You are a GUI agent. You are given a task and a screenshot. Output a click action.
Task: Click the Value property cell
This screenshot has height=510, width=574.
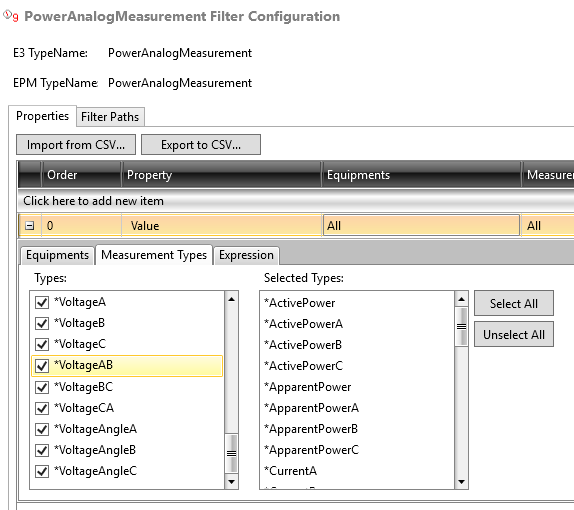(x=221, y=226)
